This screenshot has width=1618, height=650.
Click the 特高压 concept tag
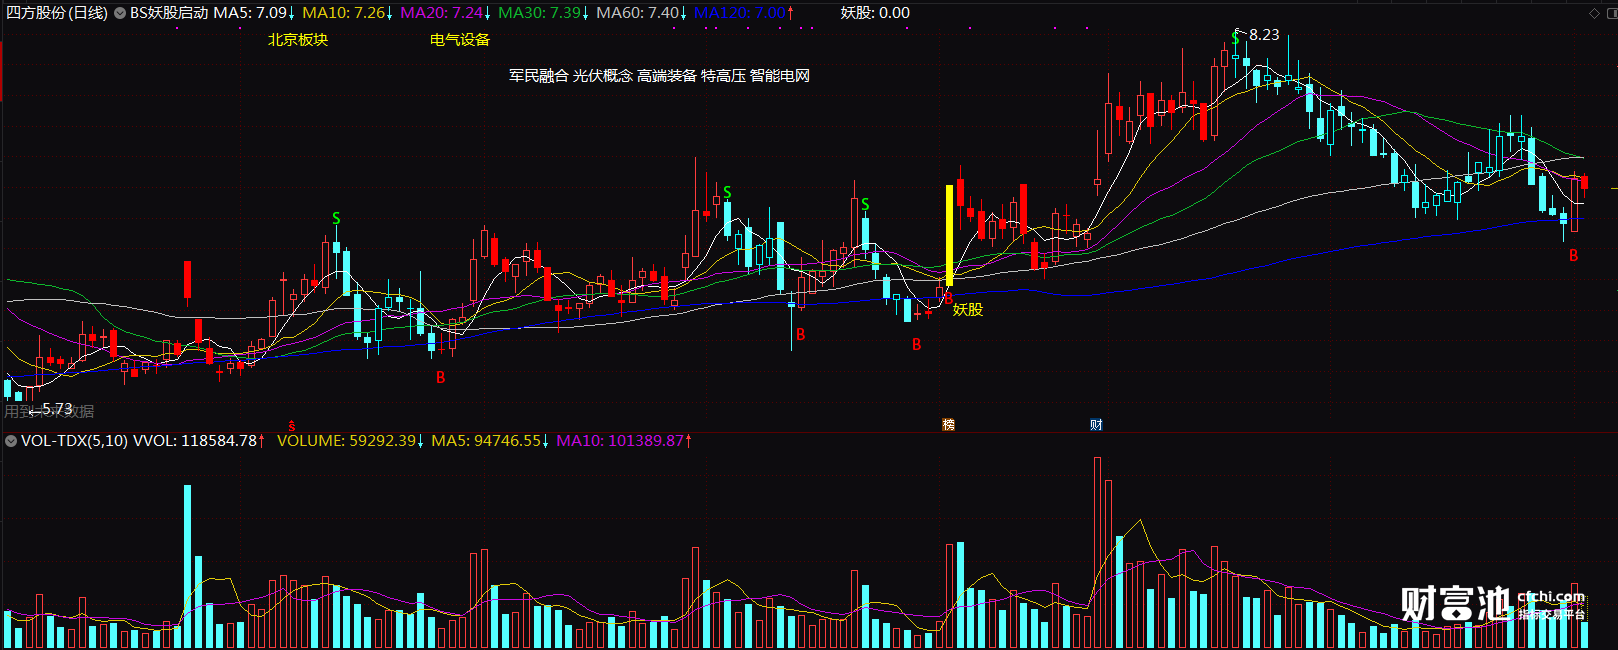click(x=723, y=76)
